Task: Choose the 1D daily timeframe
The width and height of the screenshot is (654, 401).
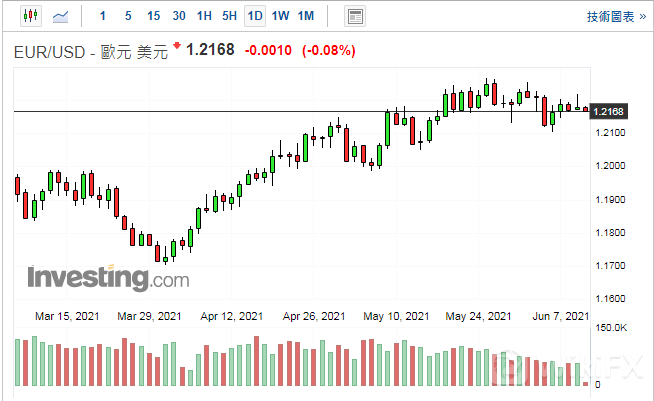Action: point(255,16)
